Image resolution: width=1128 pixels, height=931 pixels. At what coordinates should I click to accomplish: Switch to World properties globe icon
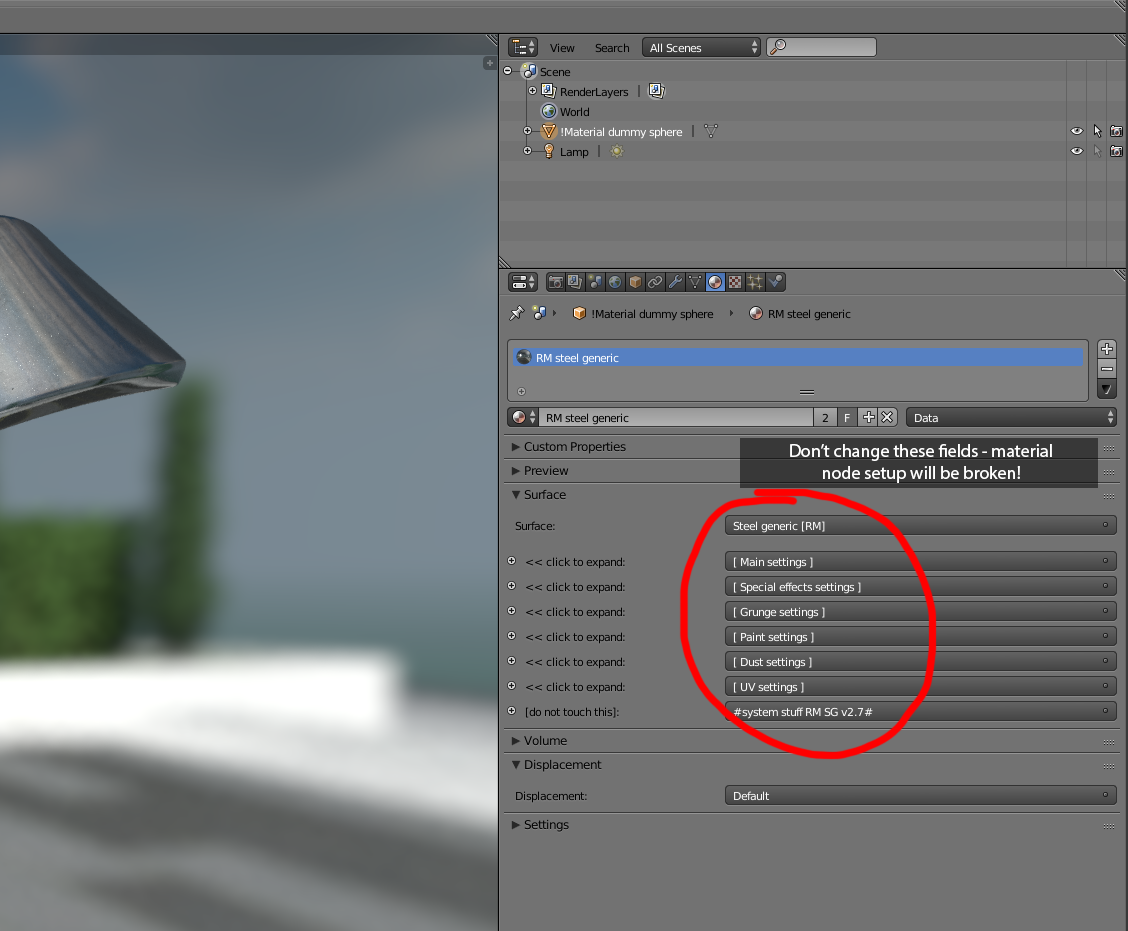point(615,283)
